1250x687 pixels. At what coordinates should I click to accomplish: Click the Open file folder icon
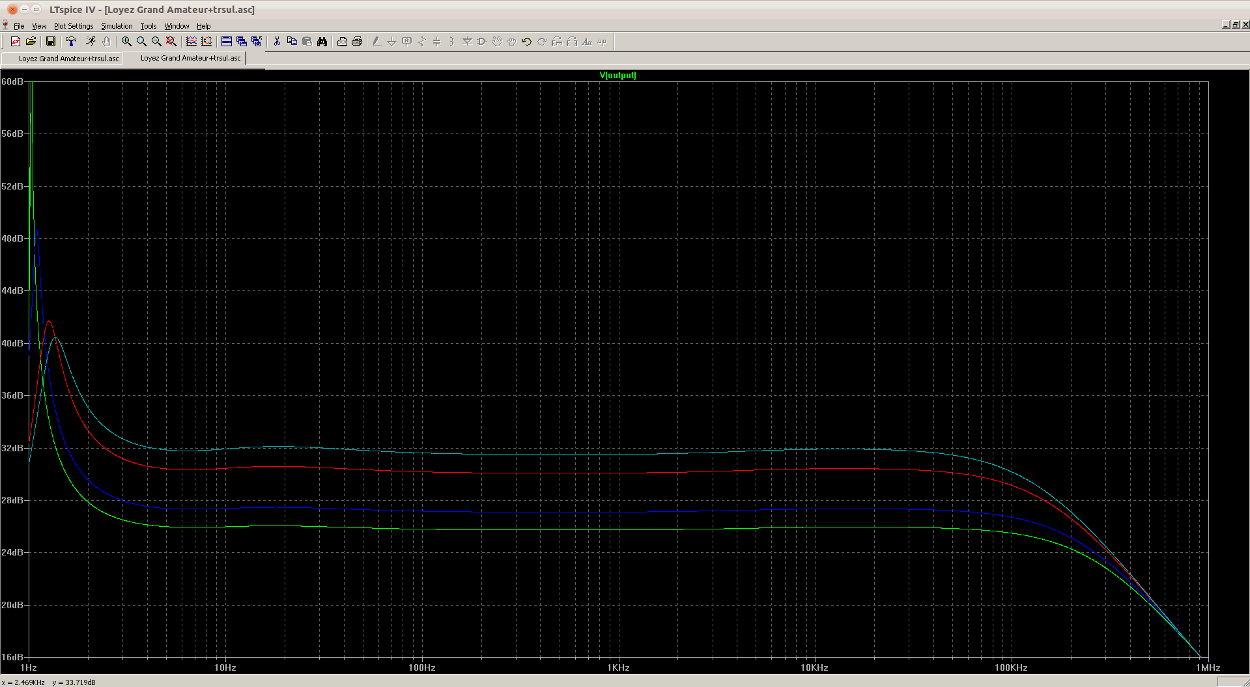31,41
